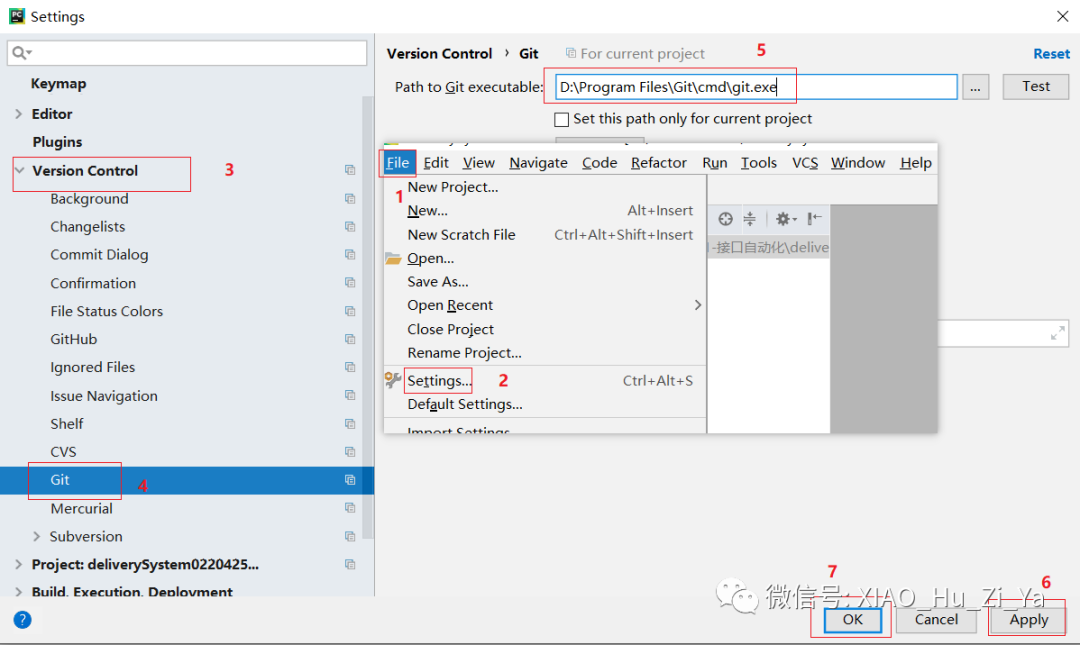The height and width of the screenshot is (645, 1080).
Task: Click the project-level icon beside Subversion
Action: click(x=350, y=536)
